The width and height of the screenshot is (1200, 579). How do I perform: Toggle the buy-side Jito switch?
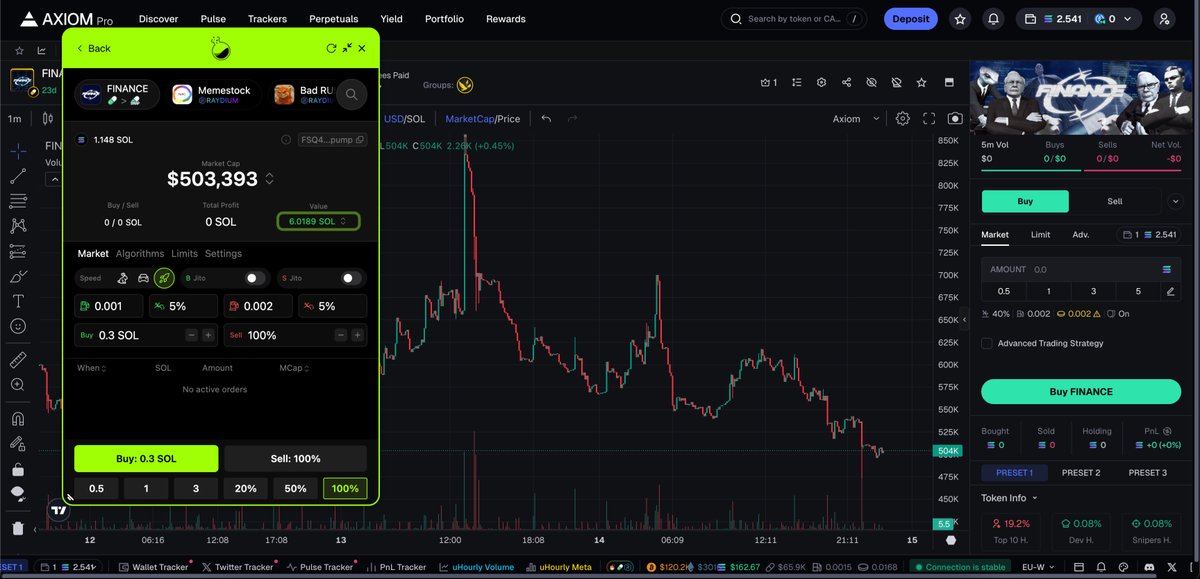(256, 278)
